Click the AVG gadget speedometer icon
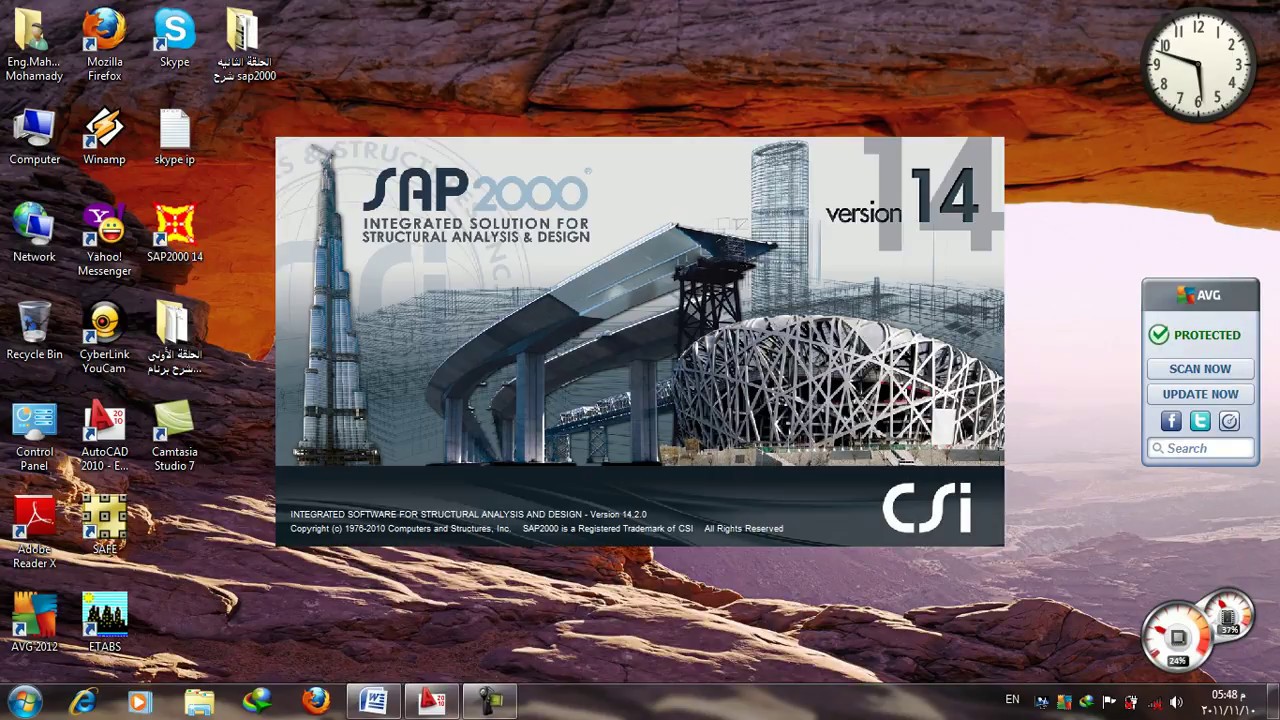Image resolution: width=1280 pixels, height=720 pixels. [x=1229, y=421]
